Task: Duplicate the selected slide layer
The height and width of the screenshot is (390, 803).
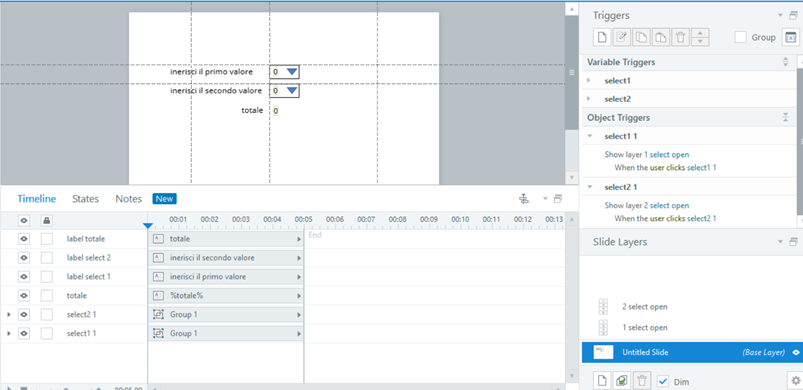Action: [x=621, y=381]
